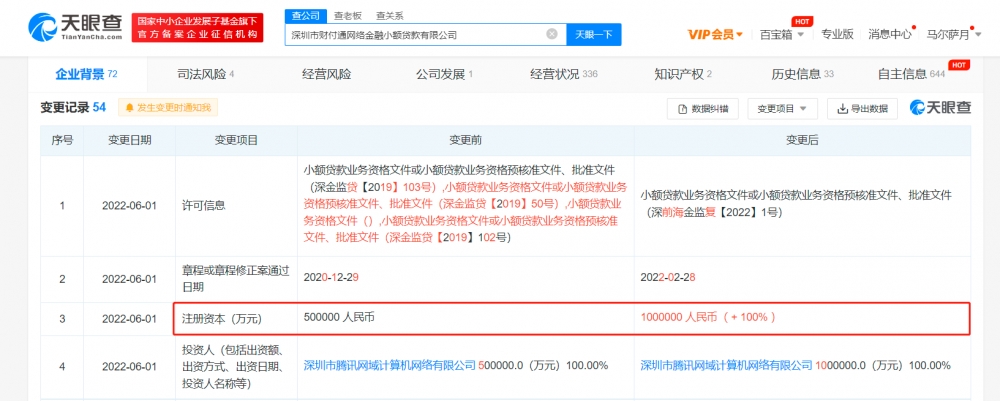Click the 国家中小企业发展子基金旗下 red banner
Screen dimensions: 1000x401
pyautogui.click(x=198, y=27)
